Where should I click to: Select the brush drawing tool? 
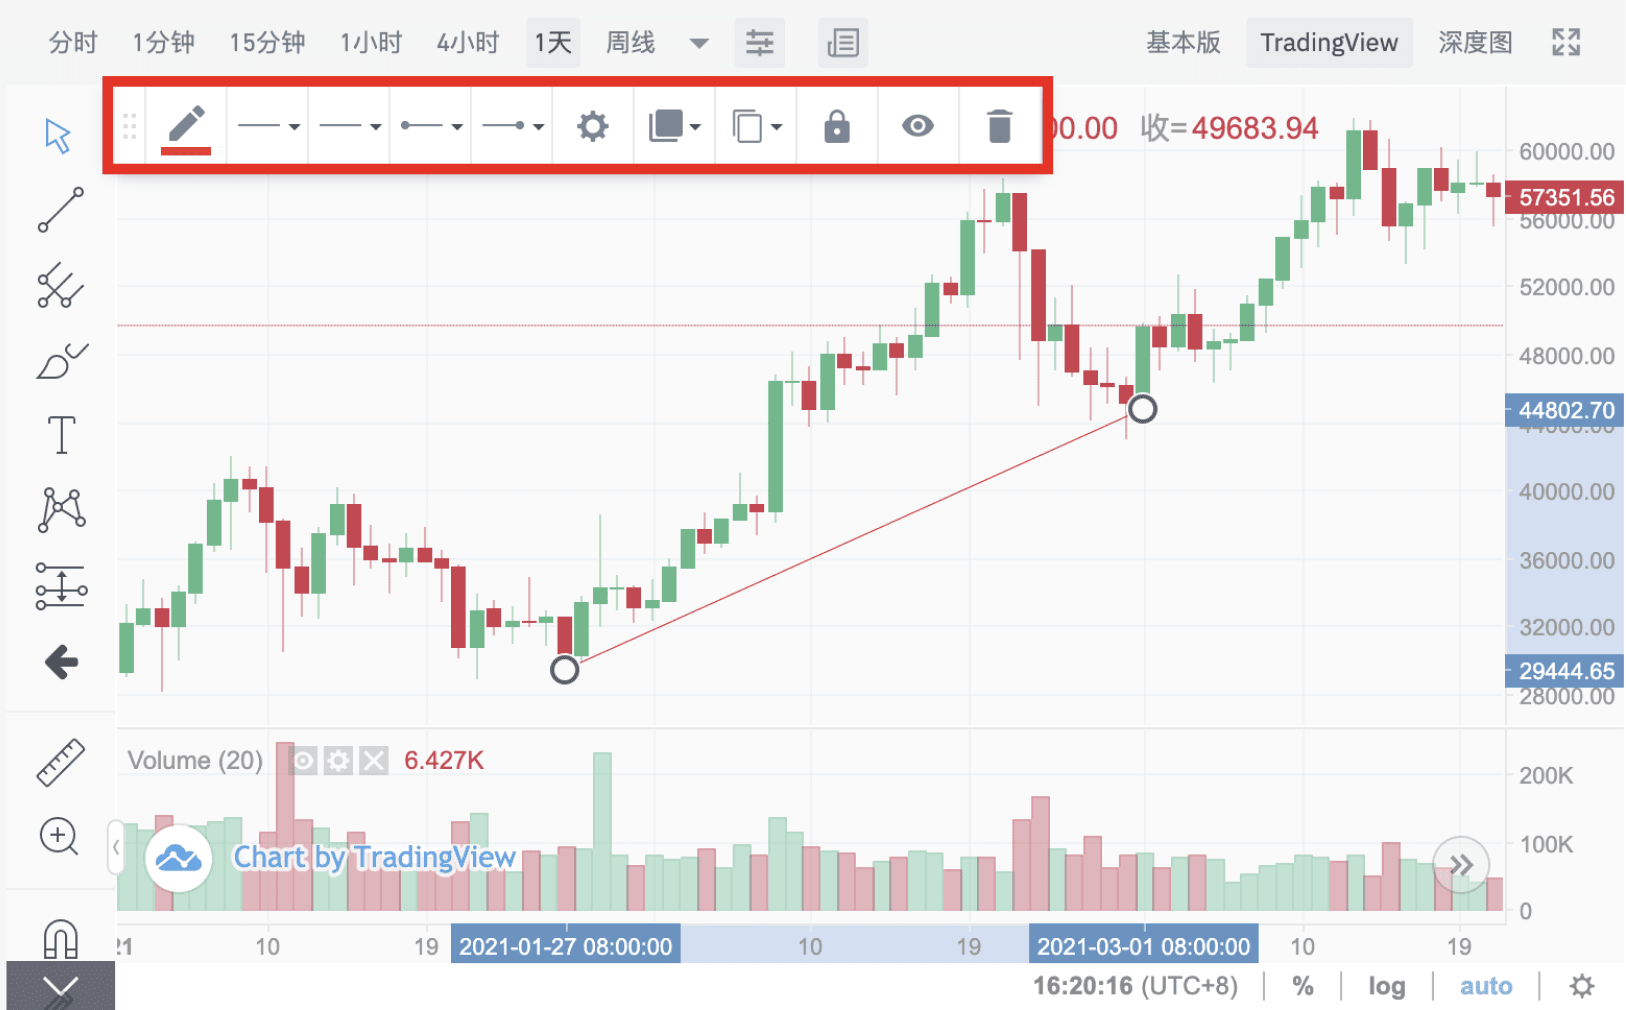(x=61, y=361)
